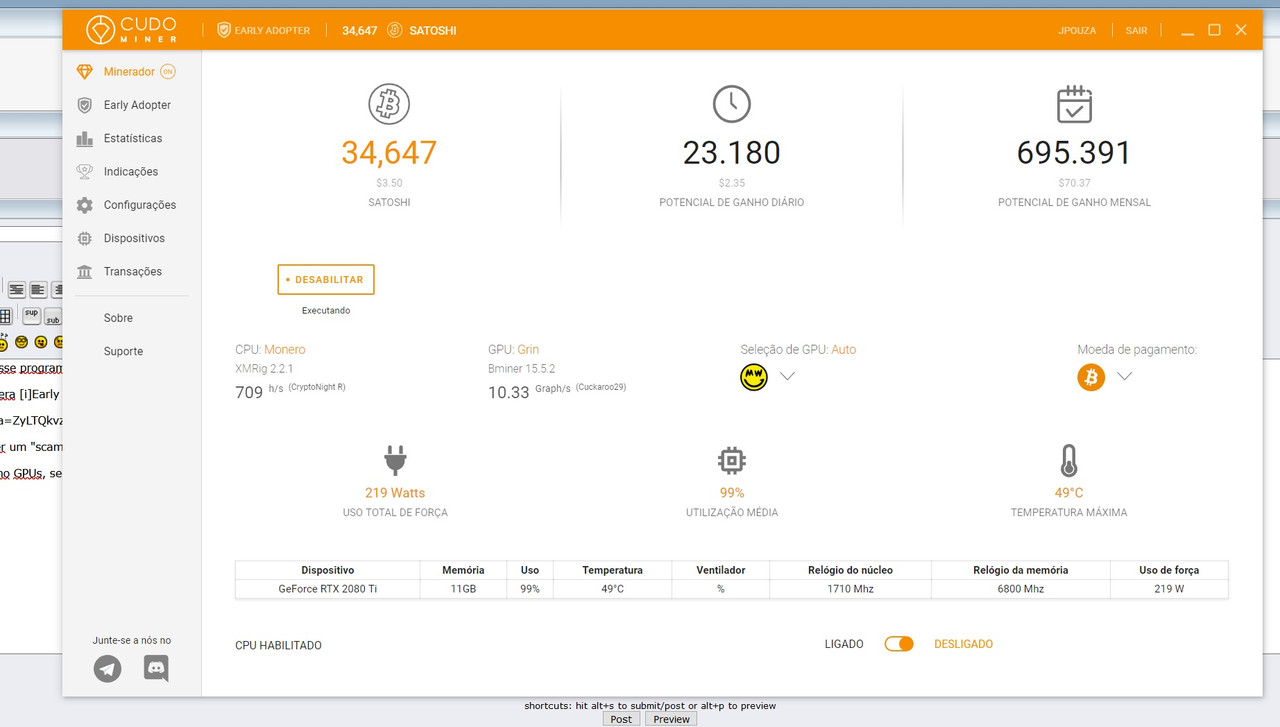Click SAIR to log out
Viewport: 1280px width, 727px height.
tap(1136, 31)
